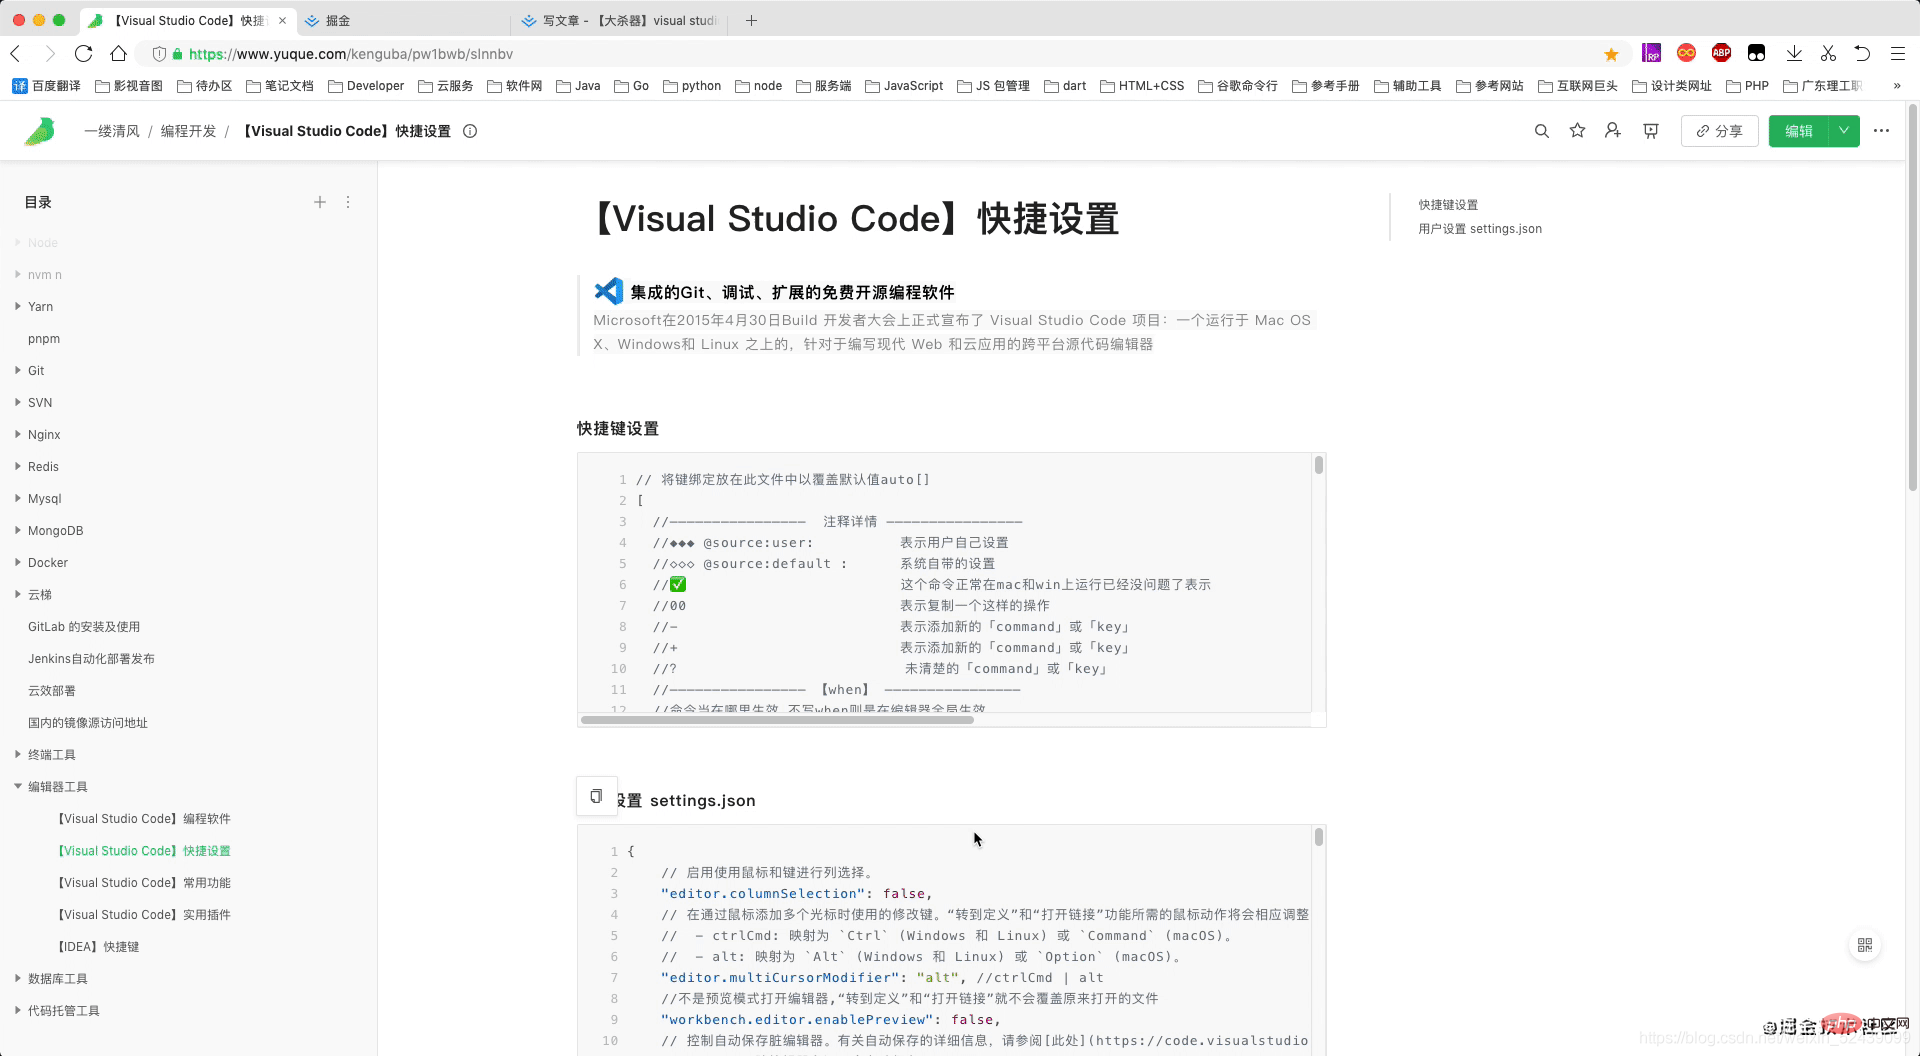
Task: Open the more options ellipsis menu
Action: pyautogui.click(x=1883, y=131)
